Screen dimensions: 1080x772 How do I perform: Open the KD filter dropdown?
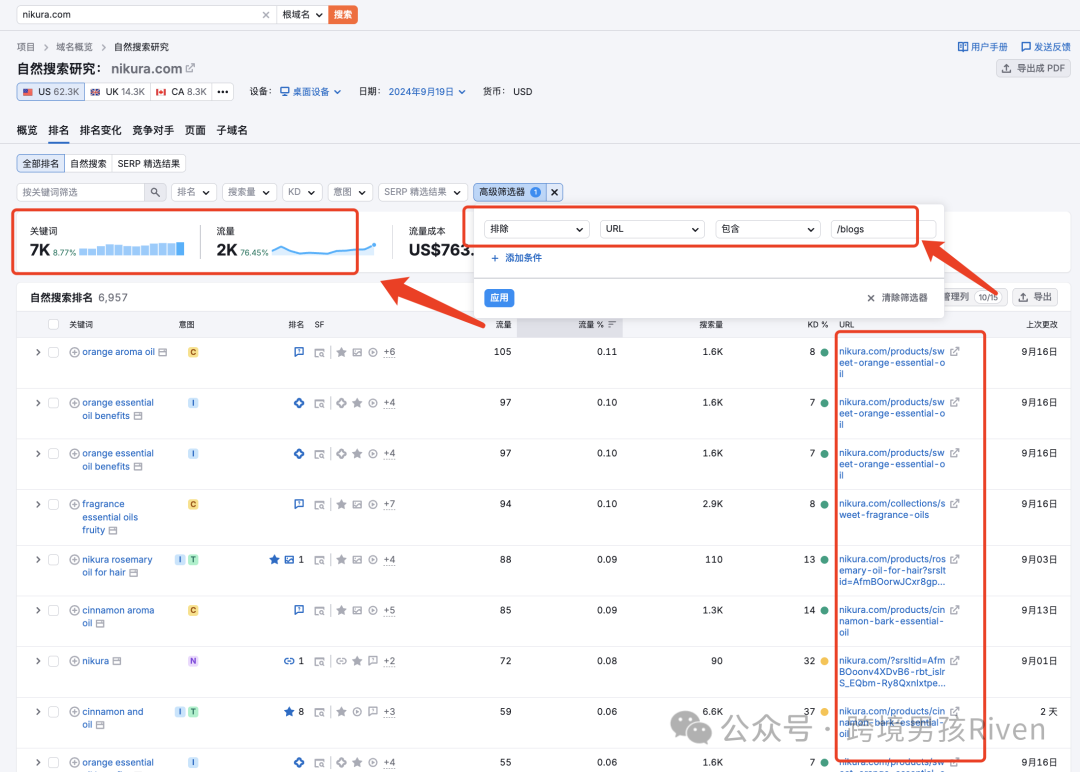click(302, 192)
